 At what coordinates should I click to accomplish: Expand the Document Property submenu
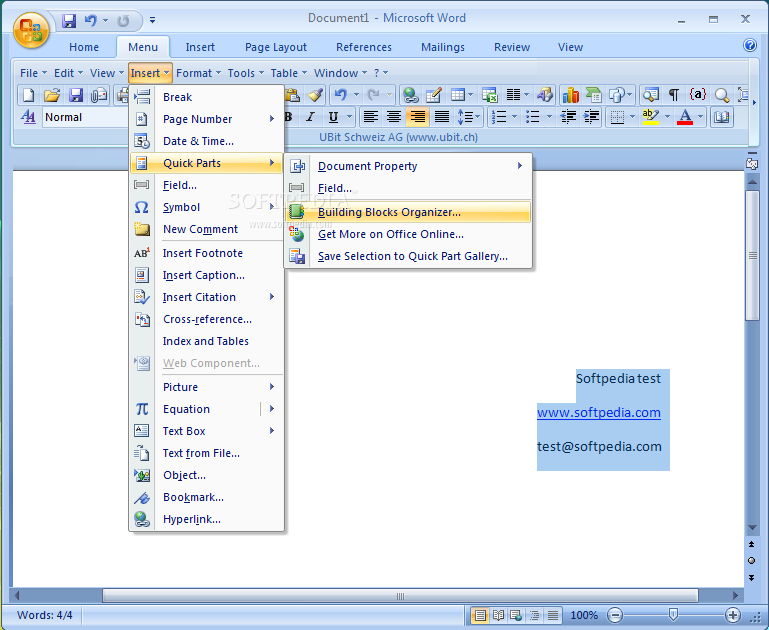408,166
